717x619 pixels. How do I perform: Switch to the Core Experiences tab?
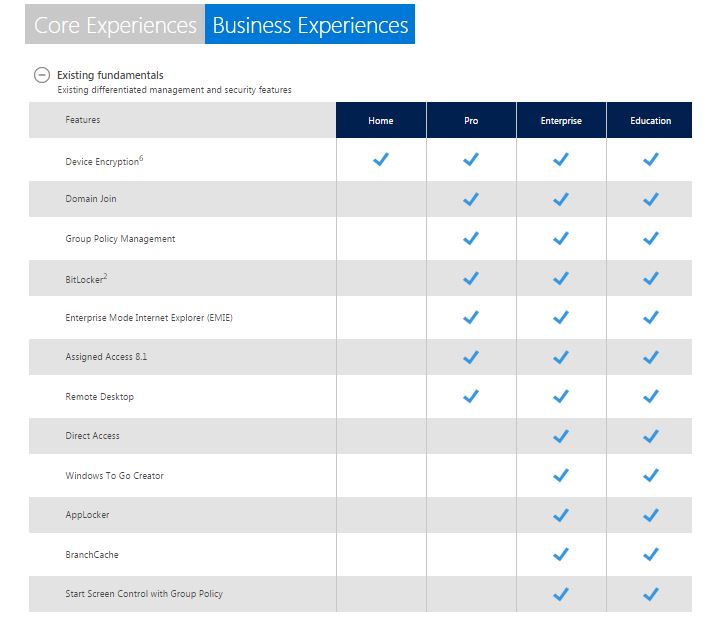tap(115, 25)
